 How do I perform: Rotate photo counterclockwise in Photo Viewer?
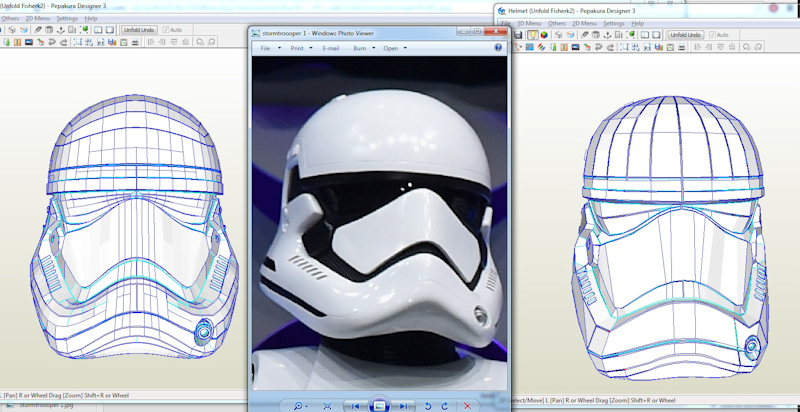pos(428,406)
